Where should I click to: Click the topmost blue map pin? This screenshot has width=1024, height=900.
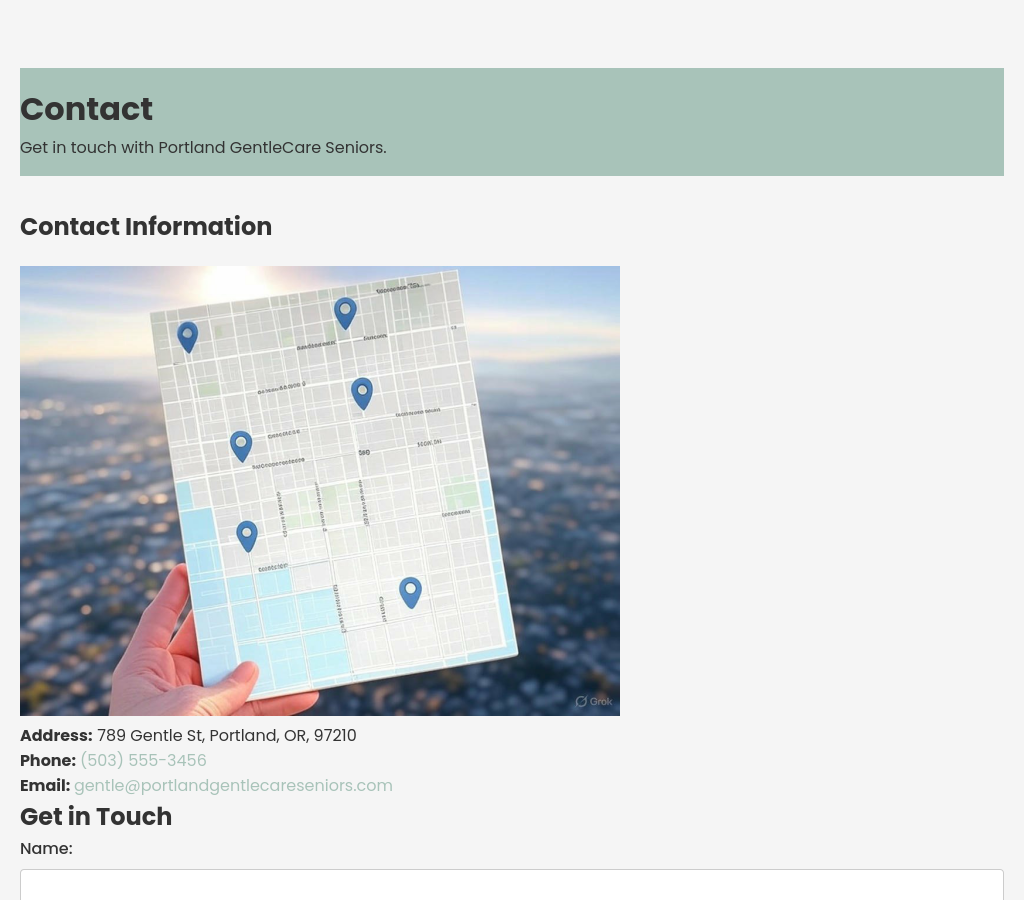345,312
